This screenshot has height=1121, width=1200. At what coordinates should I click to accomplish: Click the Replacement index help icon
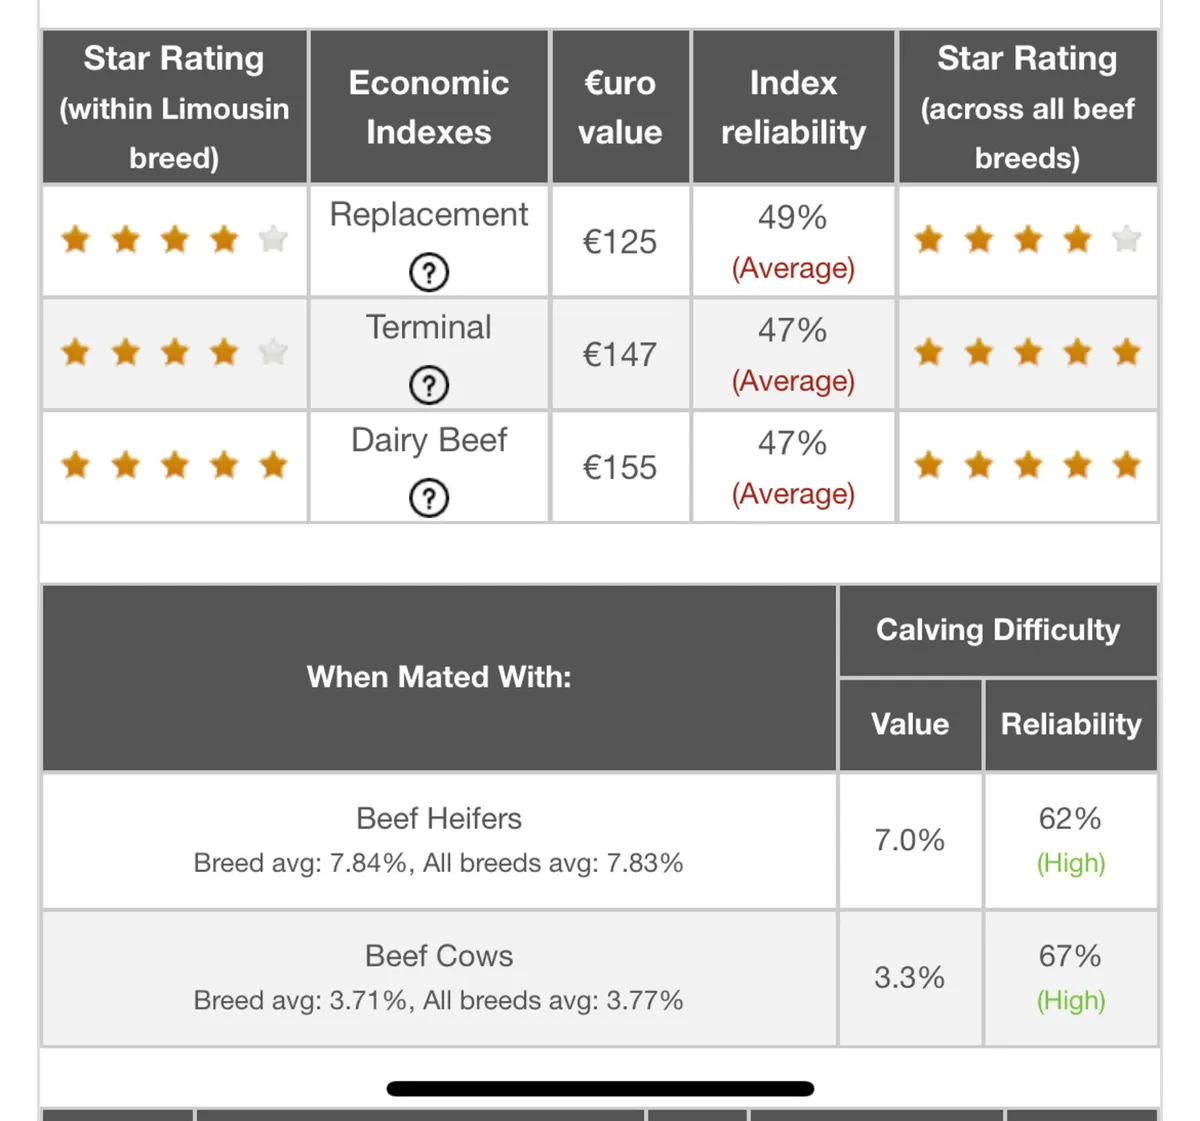click(x=429, y=272)
